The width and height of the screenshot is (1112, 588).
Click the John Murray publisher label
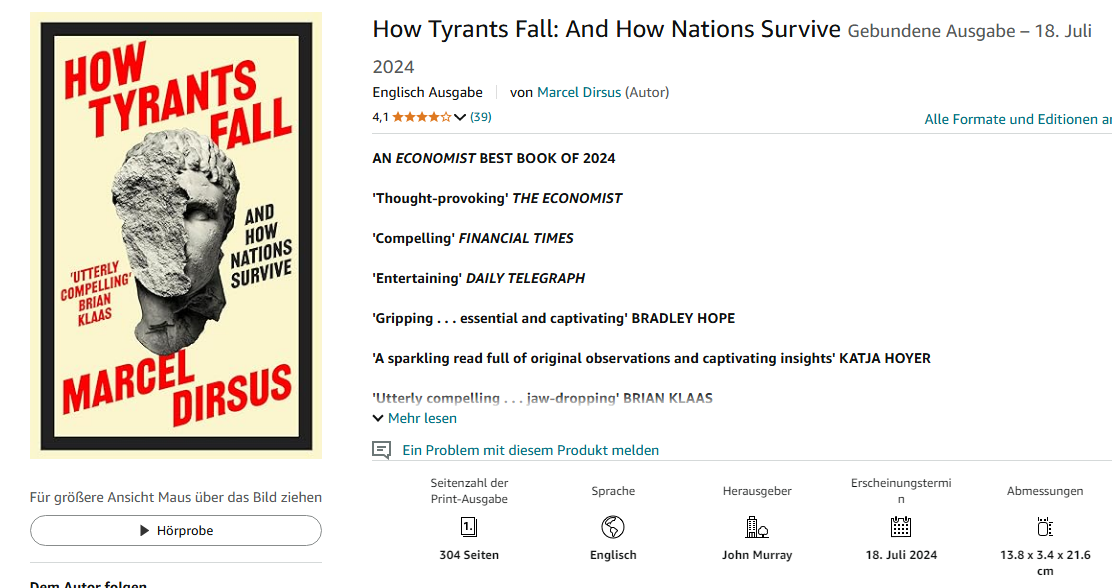click(757, 555)
